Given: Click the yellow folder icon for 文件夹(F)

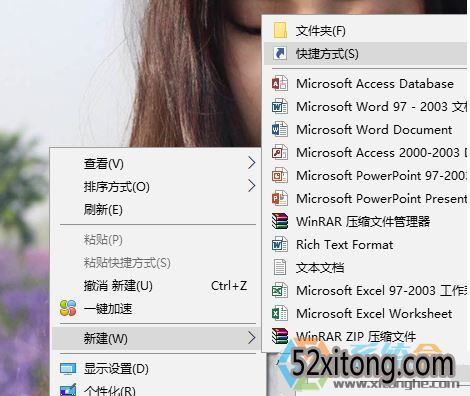Looking at the screenshot, I should (280, 31).
